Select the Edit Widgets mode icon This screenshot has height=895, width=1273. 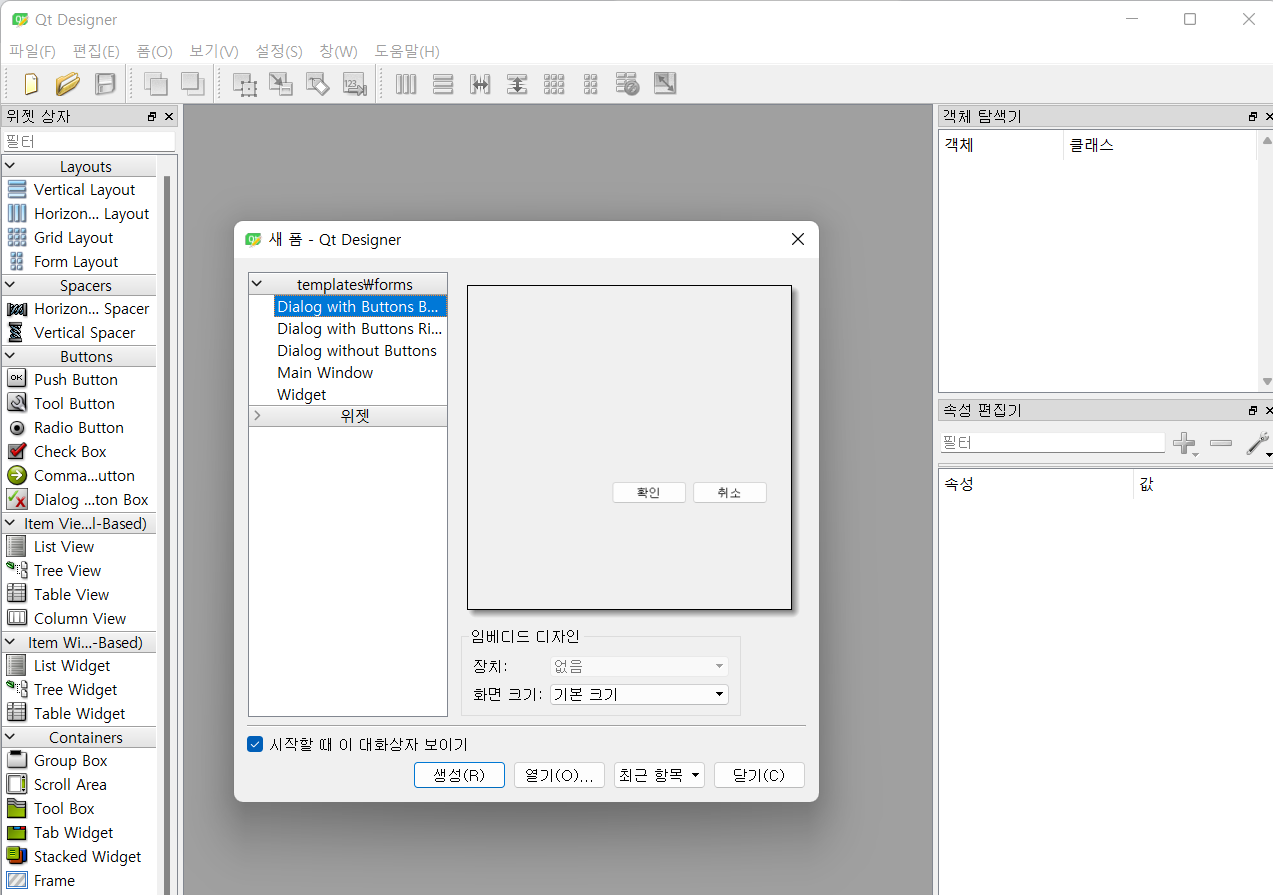pos(245,84)
